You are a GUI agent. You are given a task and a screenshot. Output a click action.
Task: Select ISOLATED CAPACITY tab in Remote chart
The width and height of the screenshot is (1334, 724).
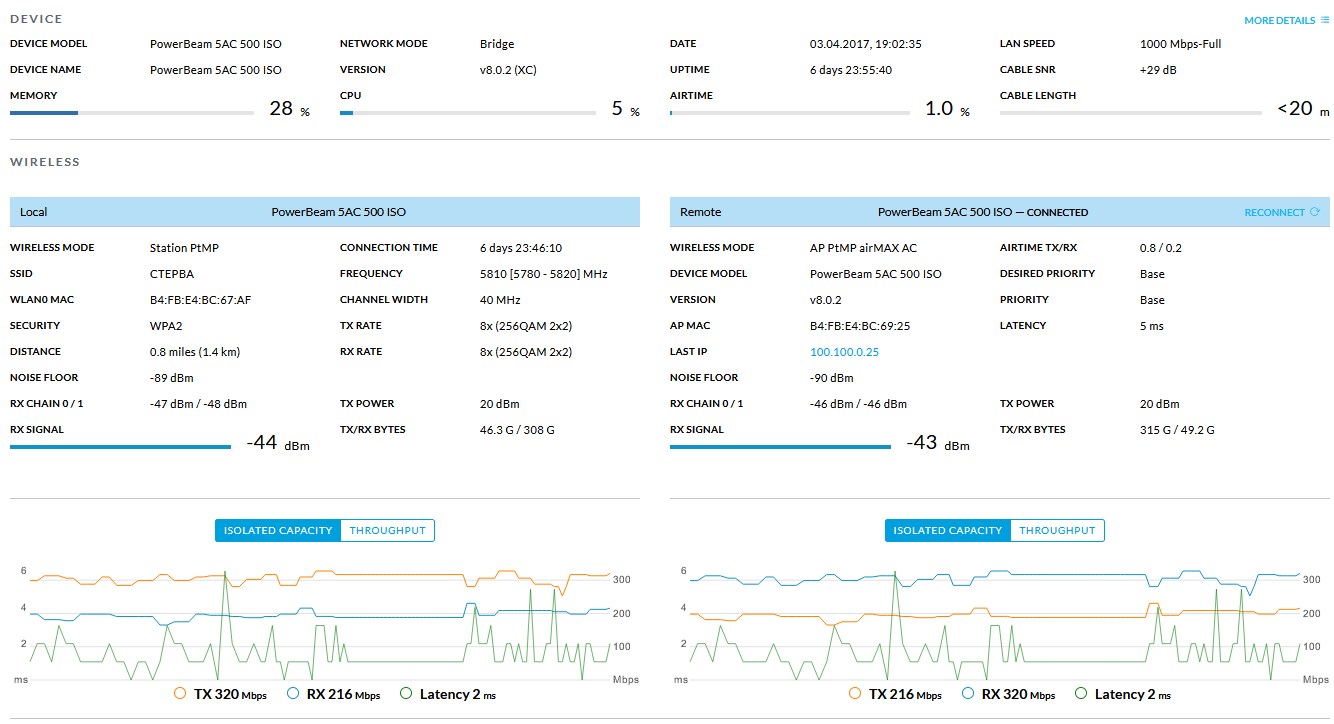click(948, 530)
